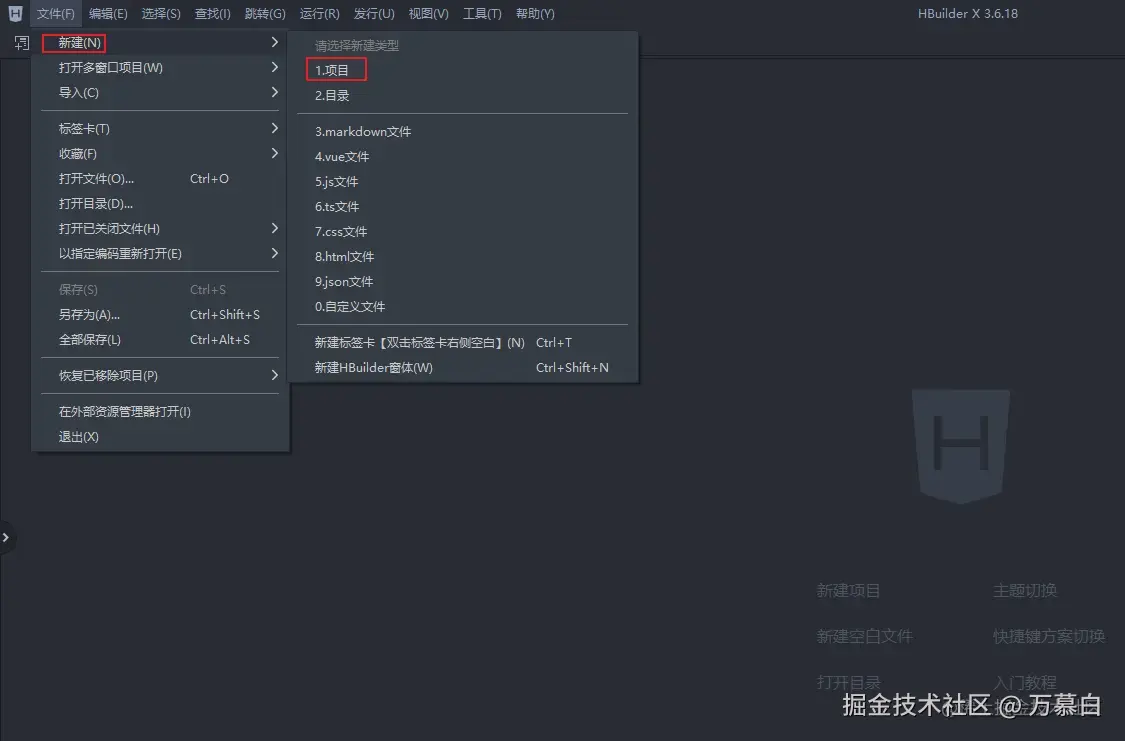The image size is (1125, 741).
Task: Open the 帮助(Y) menu
Action: tap(535, 14)
